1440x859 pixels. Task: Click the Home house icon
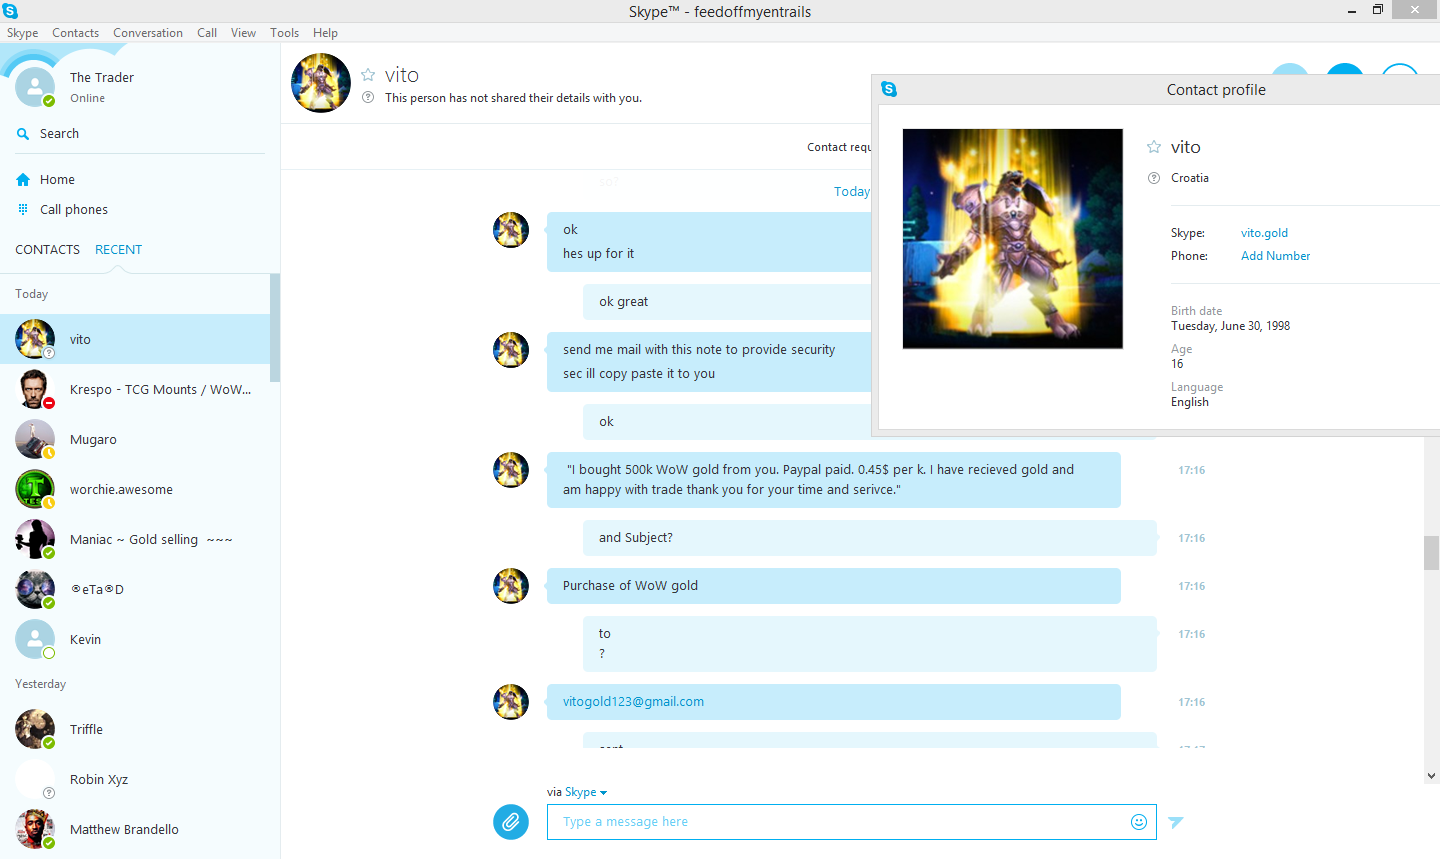click(x=23, y=180)
